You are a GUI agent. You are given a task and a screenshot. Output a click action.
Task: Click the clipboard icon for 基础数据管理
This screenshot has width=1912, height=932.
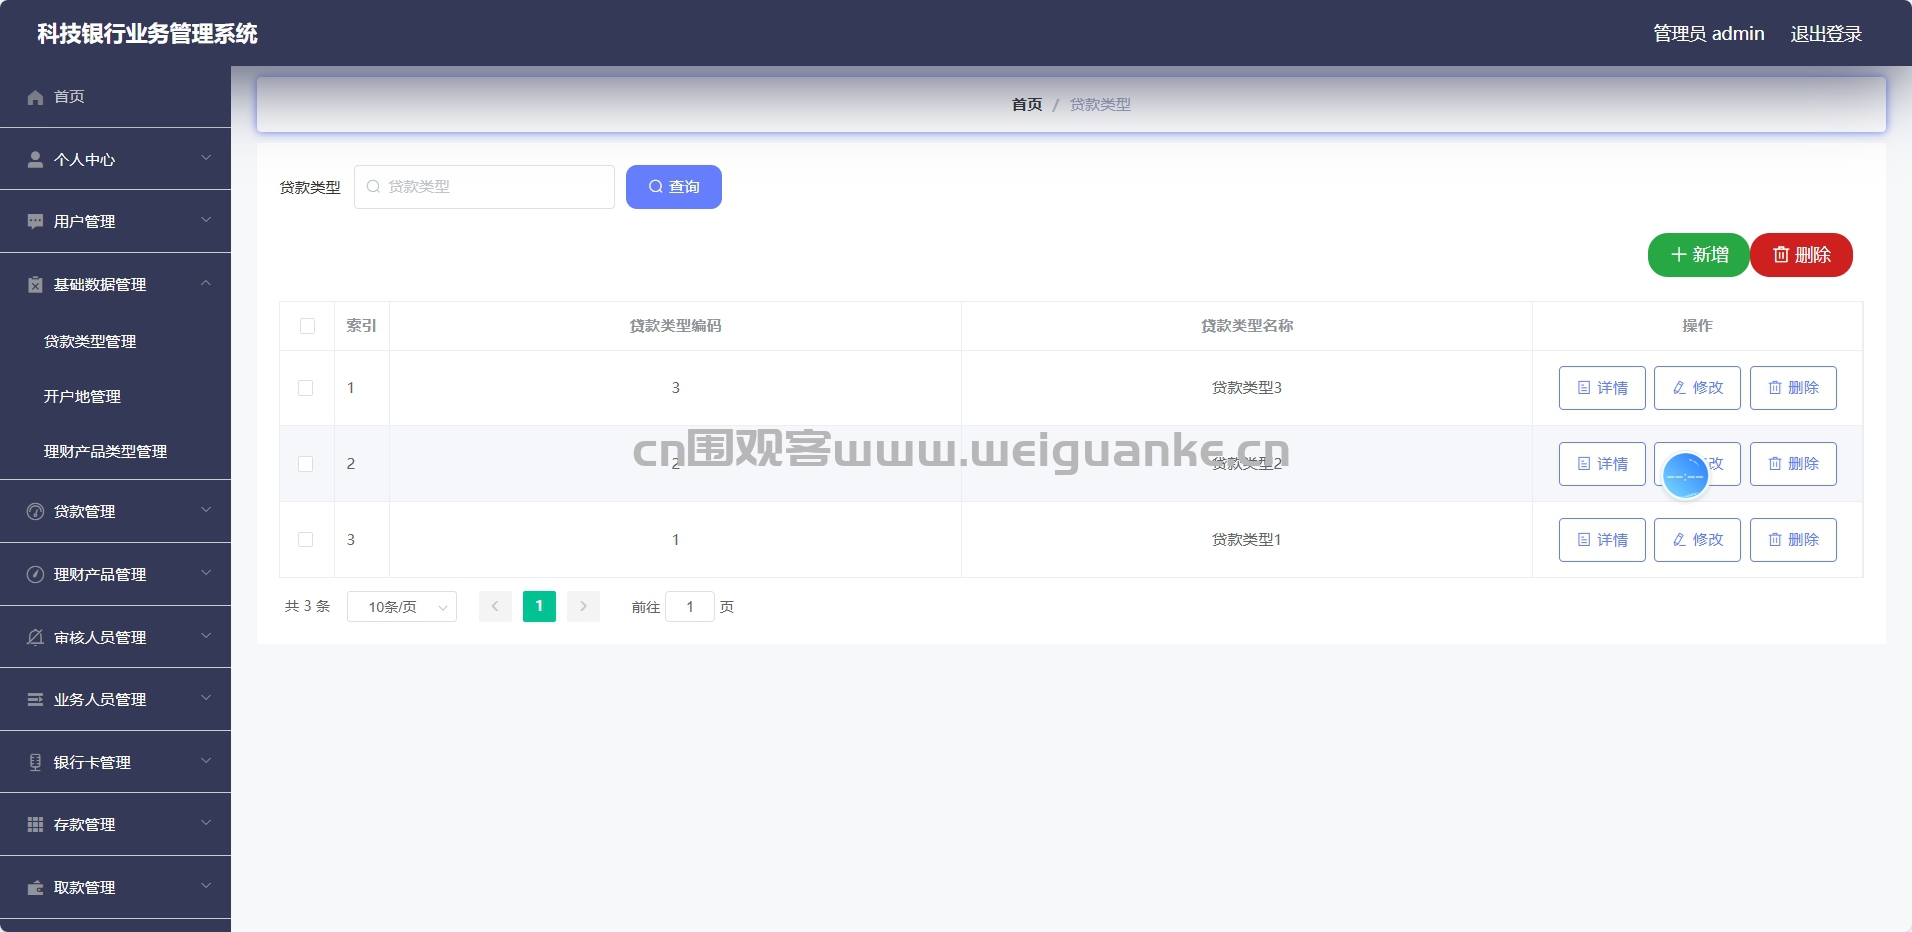pos(35,284)
